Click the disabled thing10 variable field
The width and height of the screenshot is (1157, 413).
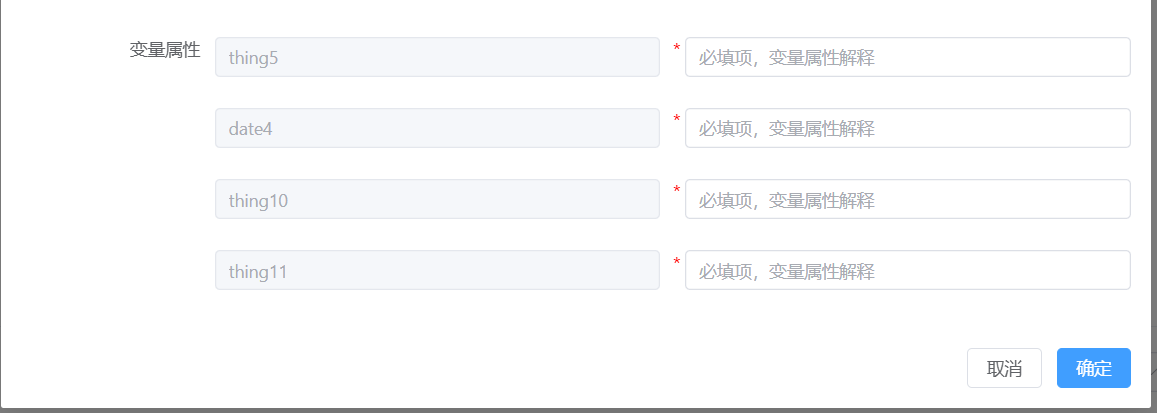tap(438, 199)
